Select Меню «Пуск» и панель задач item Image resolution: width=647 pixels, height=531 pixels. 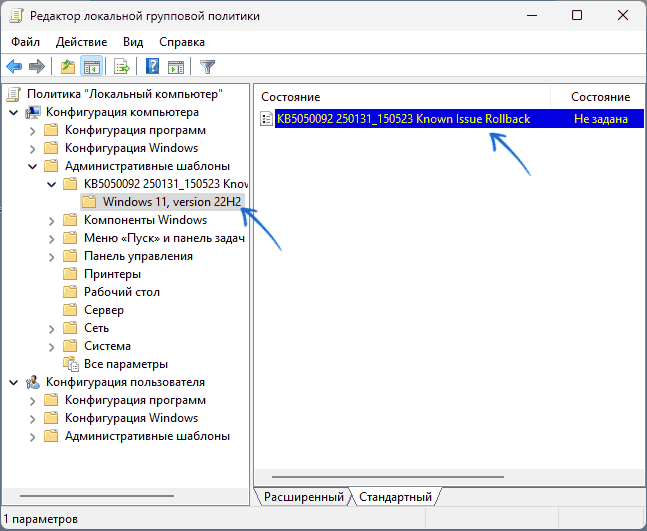164,238
